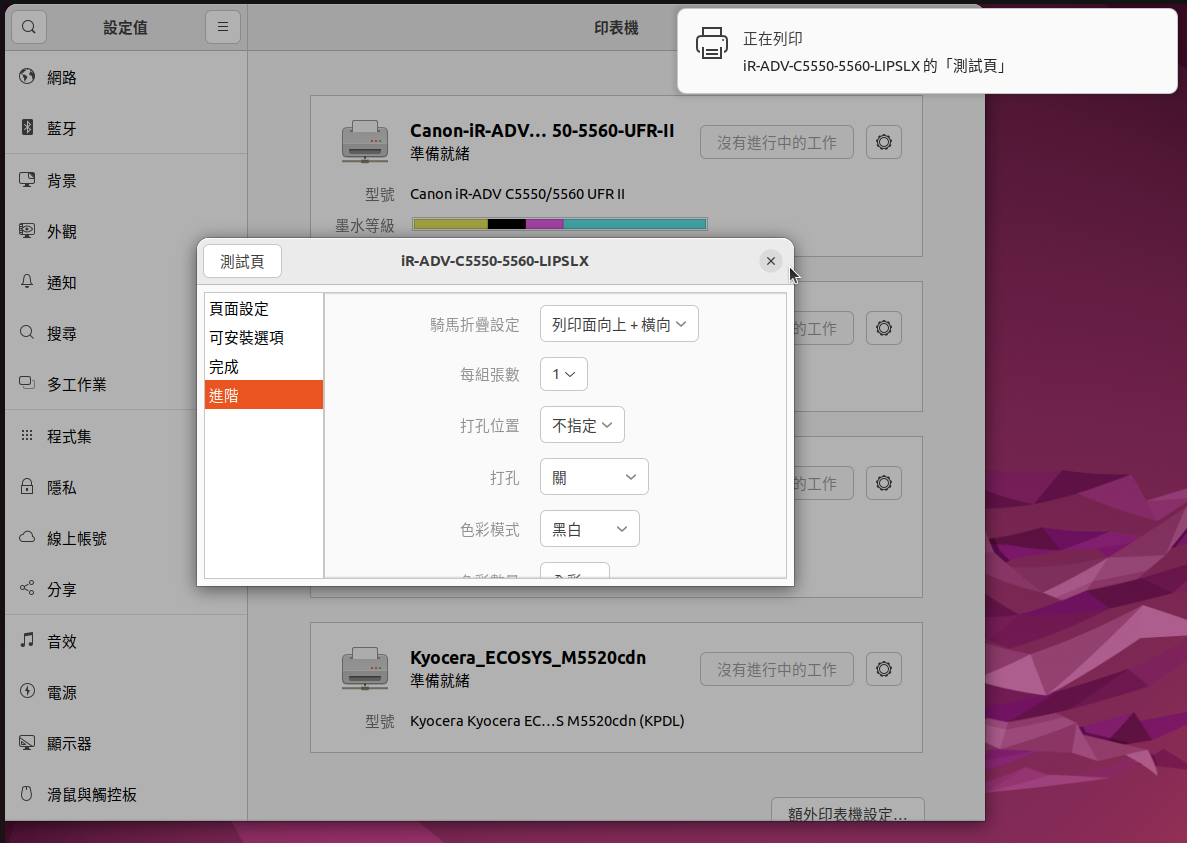Screen dimensions: 1187x843
Task: Select the Background (背景) monitor icon
Action: 27,179
